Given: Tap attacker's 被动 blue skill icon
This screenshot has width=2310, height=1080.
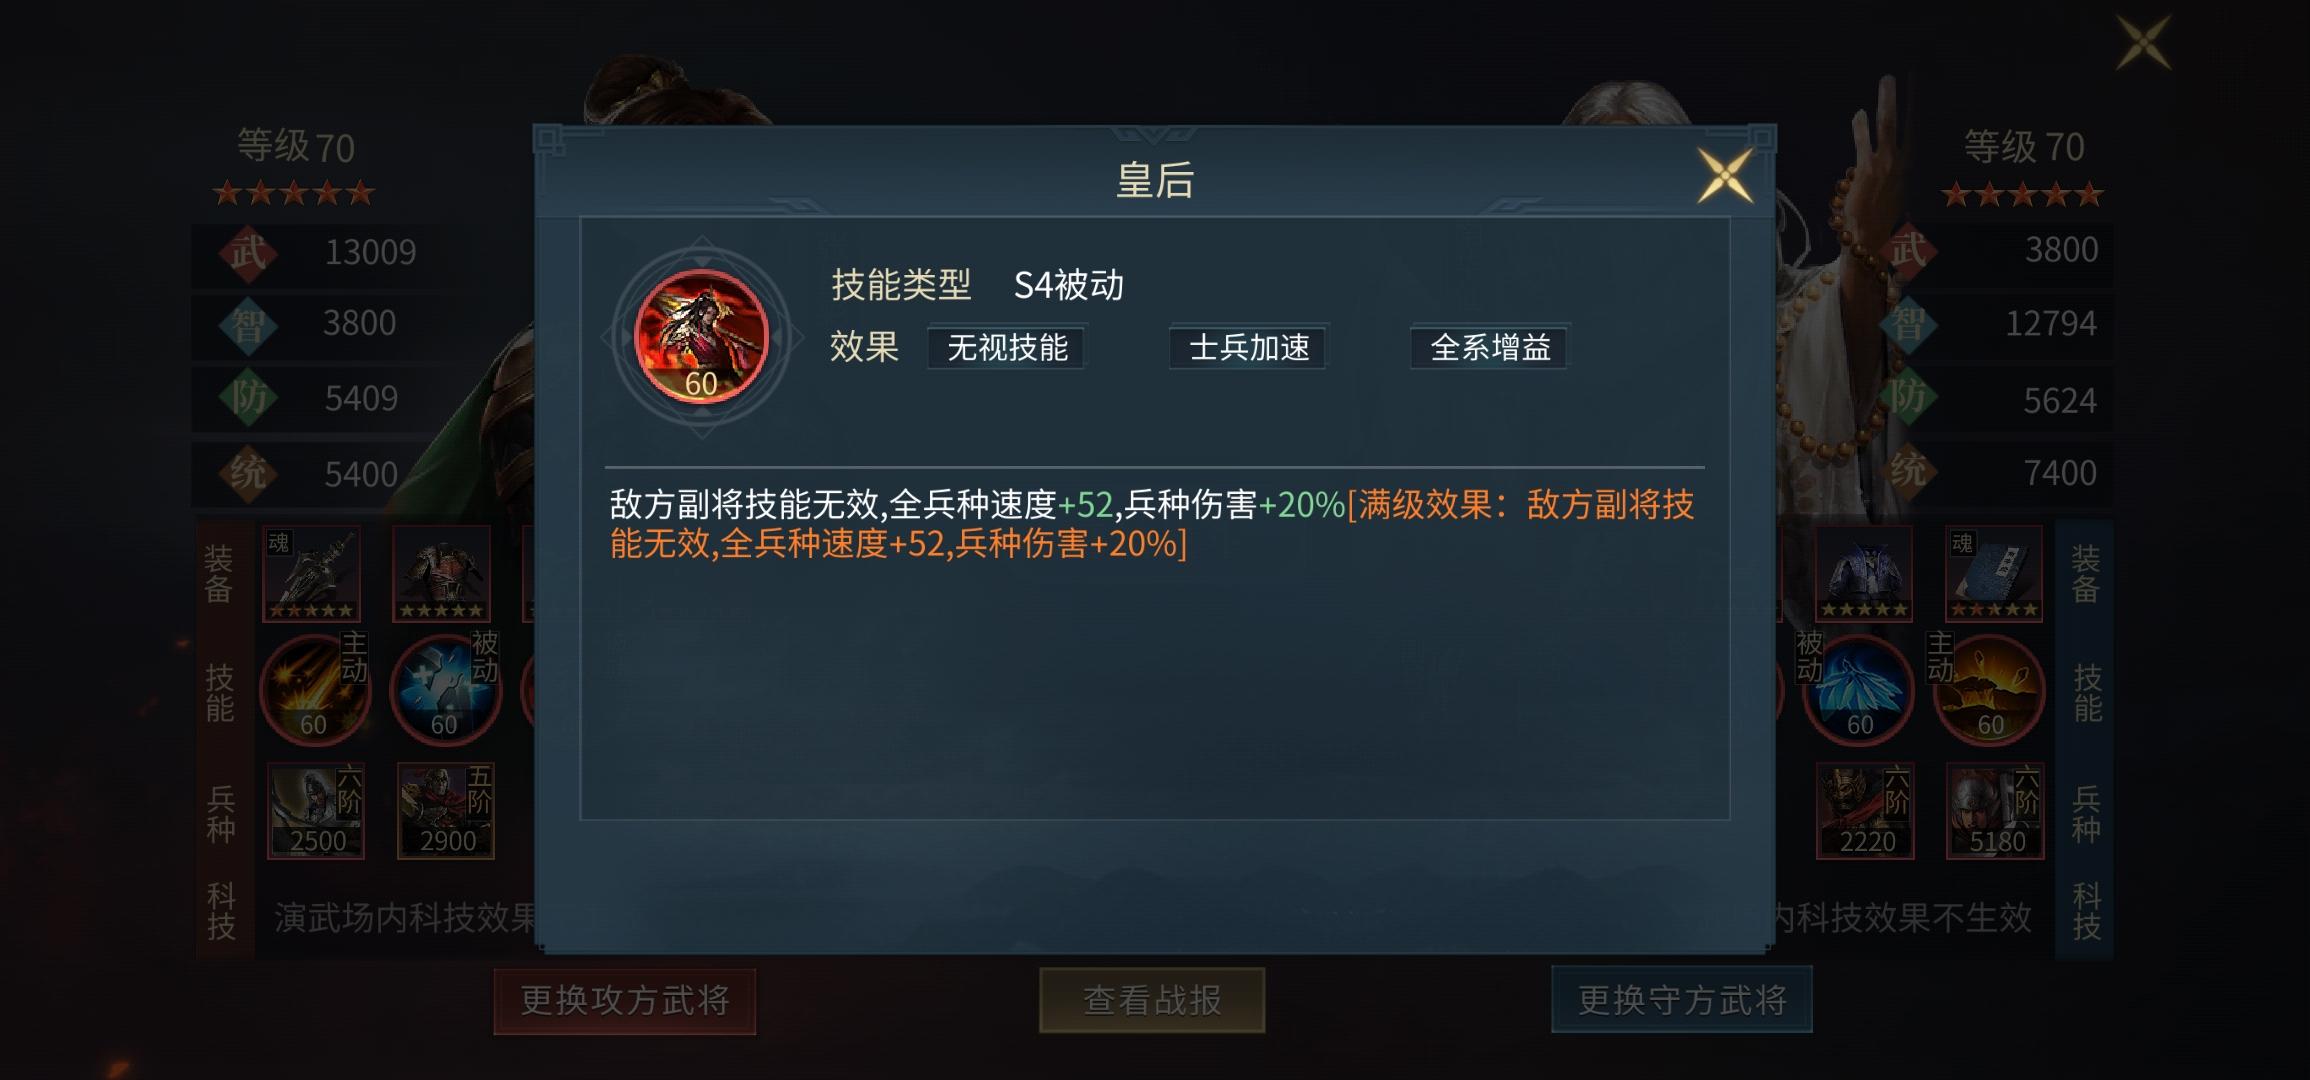Looking at the screenshot, I should click(444, 690).
